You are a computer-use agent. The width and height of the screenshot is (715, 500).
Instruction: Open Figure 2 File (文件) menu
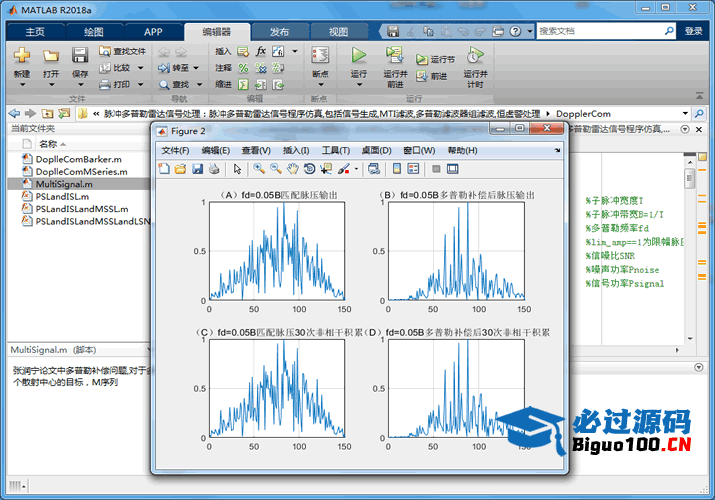tap(176, 150)
